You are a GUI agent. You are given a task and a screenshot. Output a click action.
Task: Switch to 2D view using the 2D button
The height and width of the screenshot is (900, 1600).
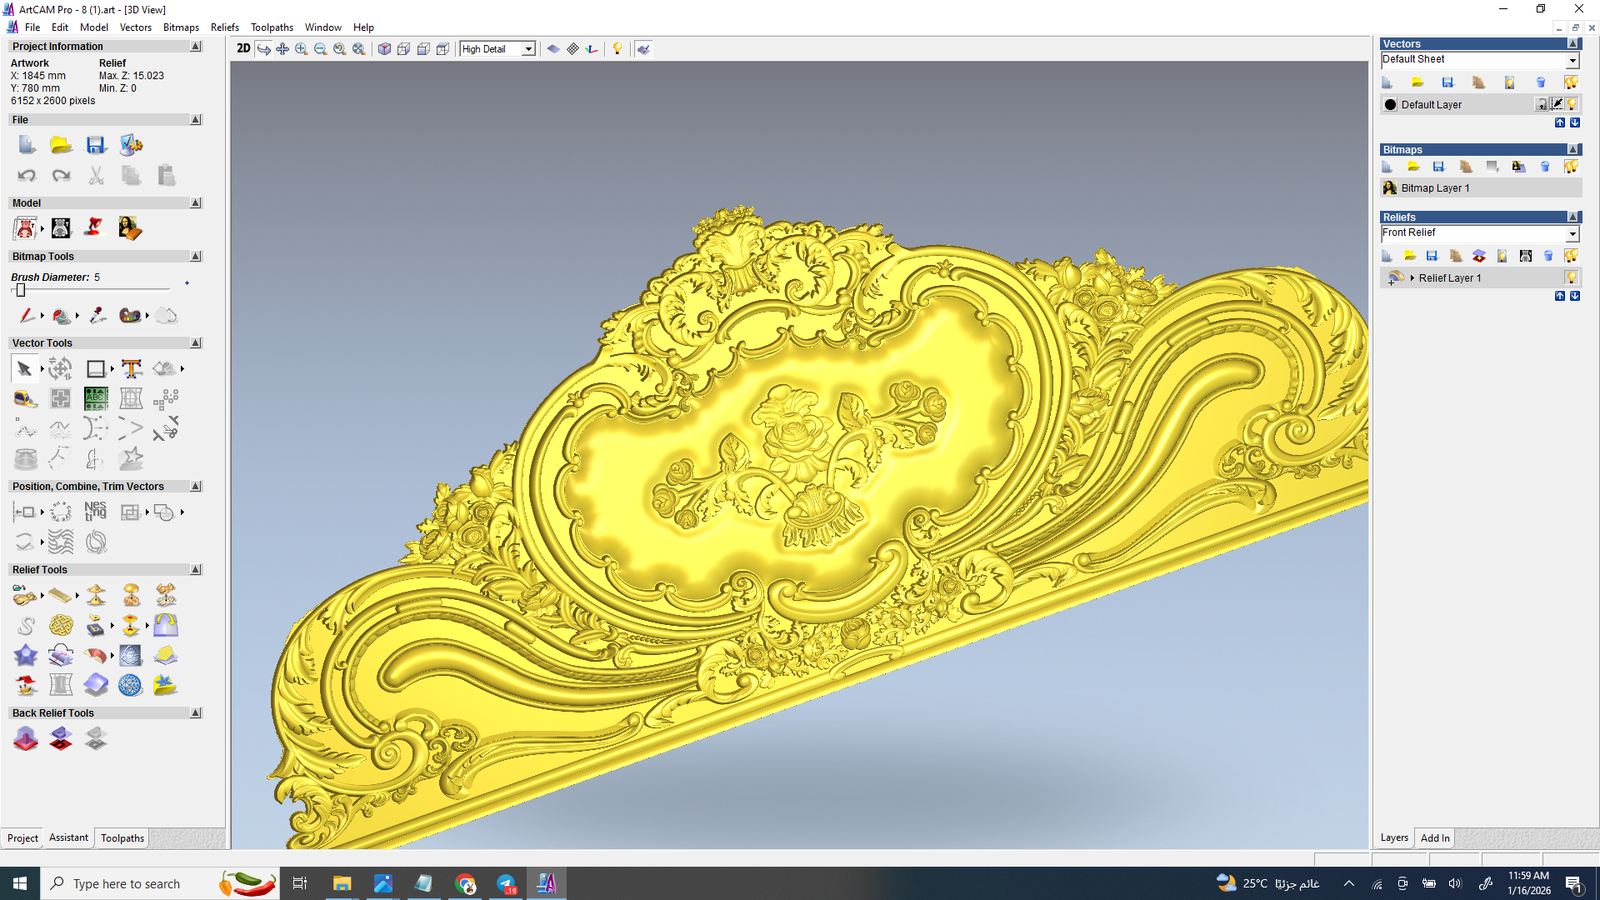243,49
